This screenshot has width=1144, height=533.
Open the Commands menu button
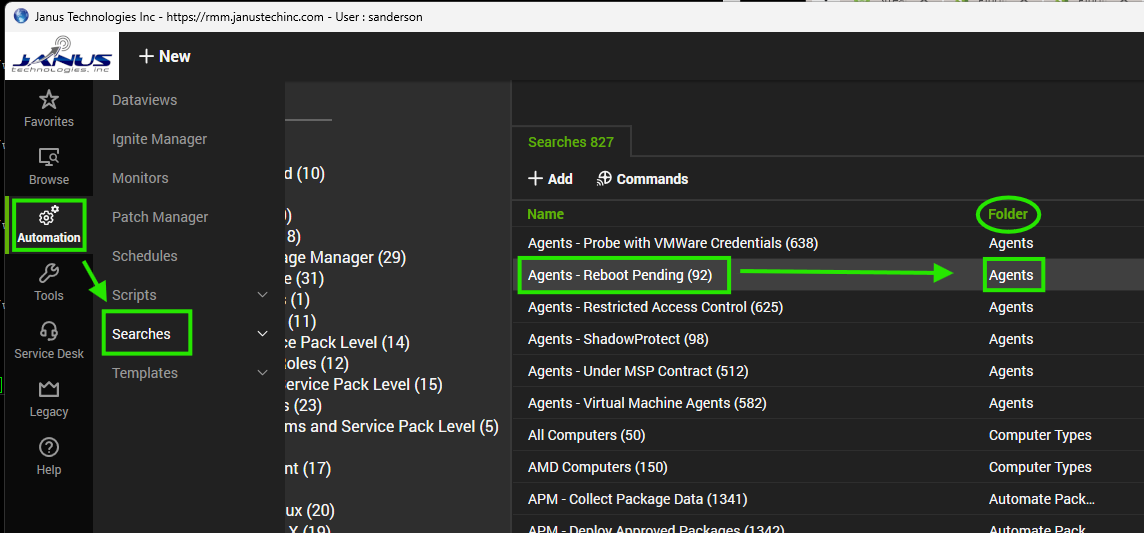pos(642,179)
